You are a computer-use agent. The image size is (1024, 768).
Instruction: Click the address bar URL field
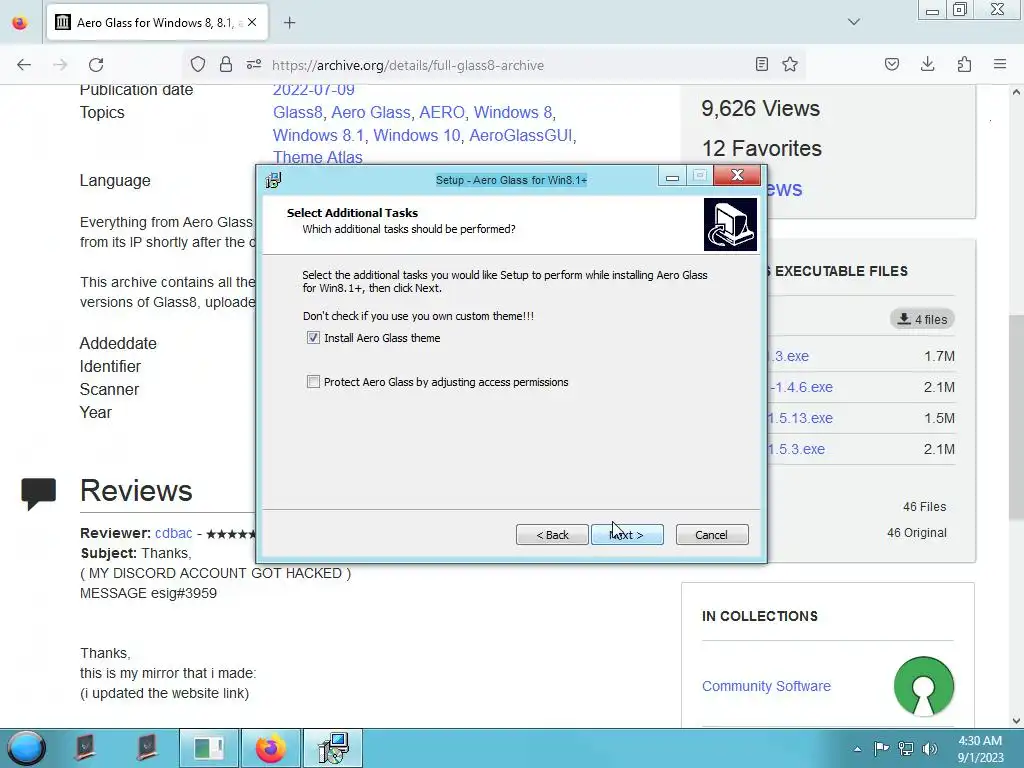(408, 65)
